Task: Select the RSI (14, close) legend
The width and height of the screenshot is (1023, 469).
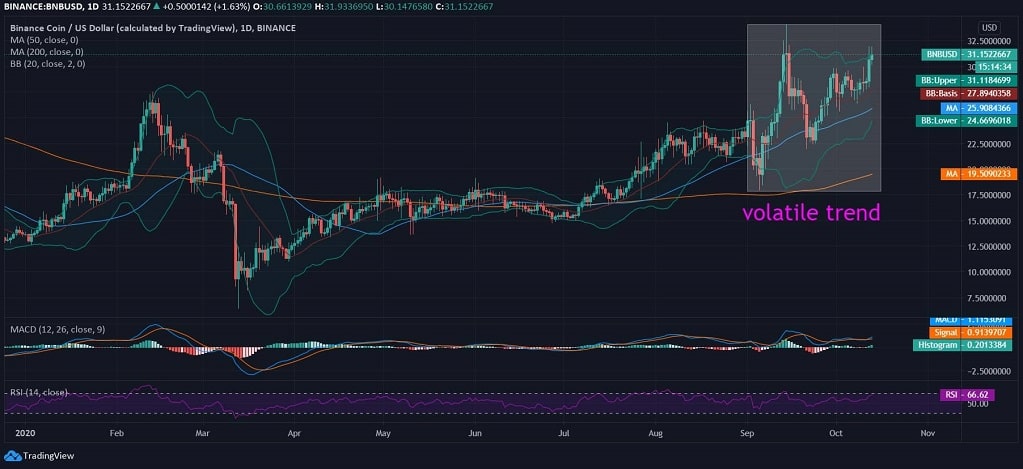Action: point(38,393)
